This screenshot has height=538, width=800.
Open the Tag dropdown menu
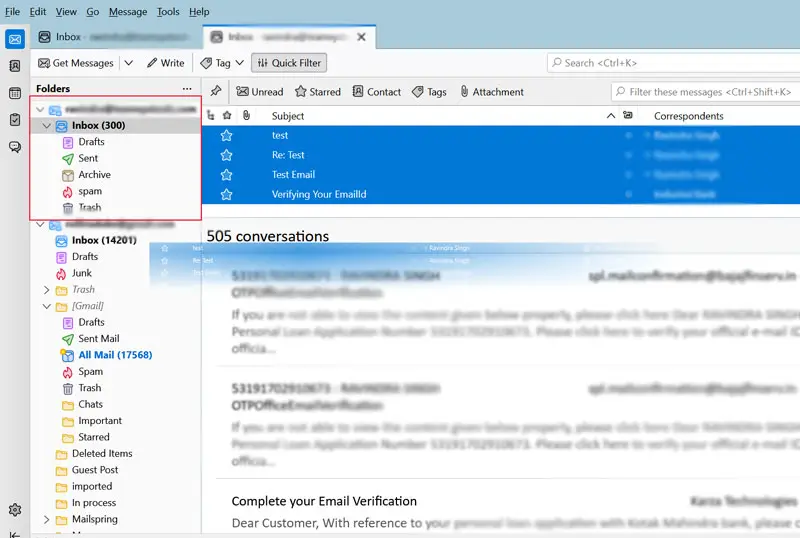[x=222, y=63]
